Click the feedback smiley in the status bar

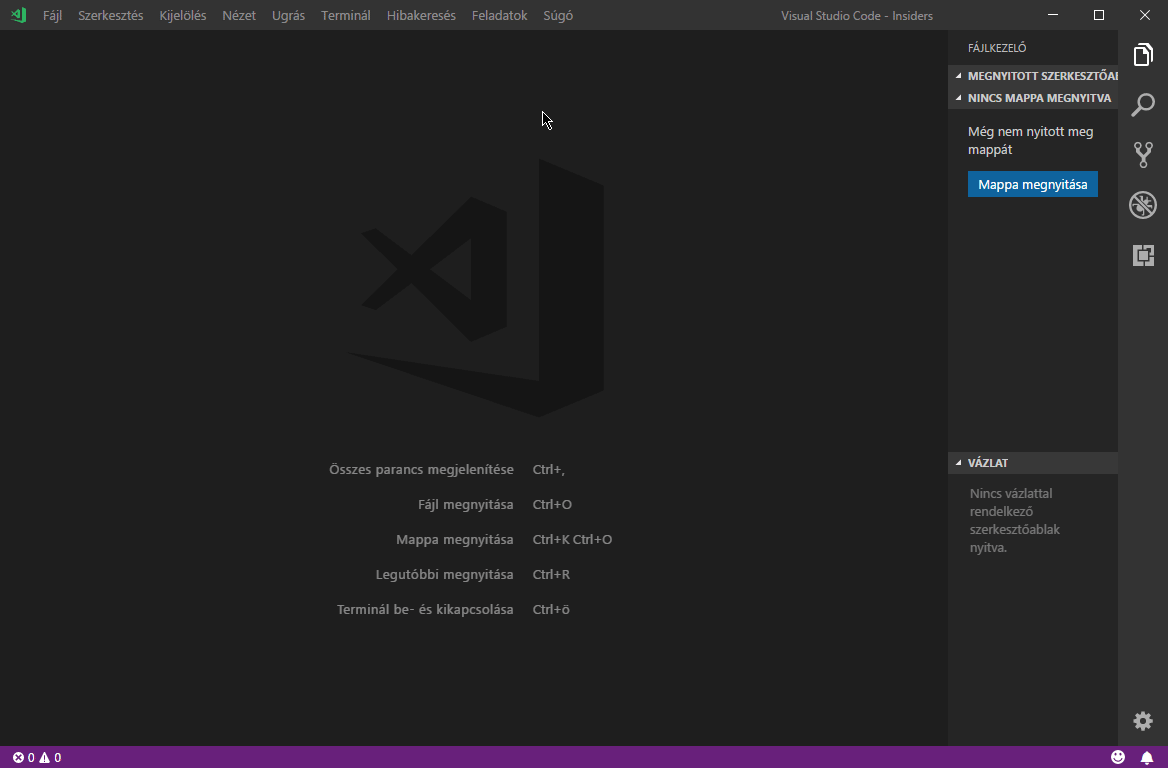coord(1118,756)
